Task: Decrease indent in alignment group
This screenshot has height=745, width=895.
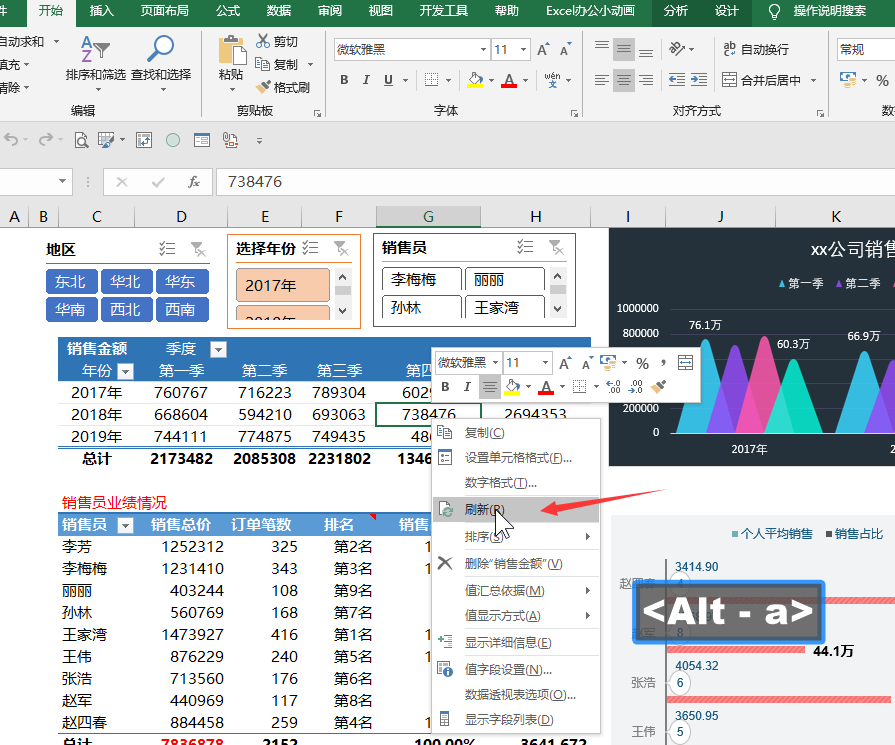Action: coord(677,80)
